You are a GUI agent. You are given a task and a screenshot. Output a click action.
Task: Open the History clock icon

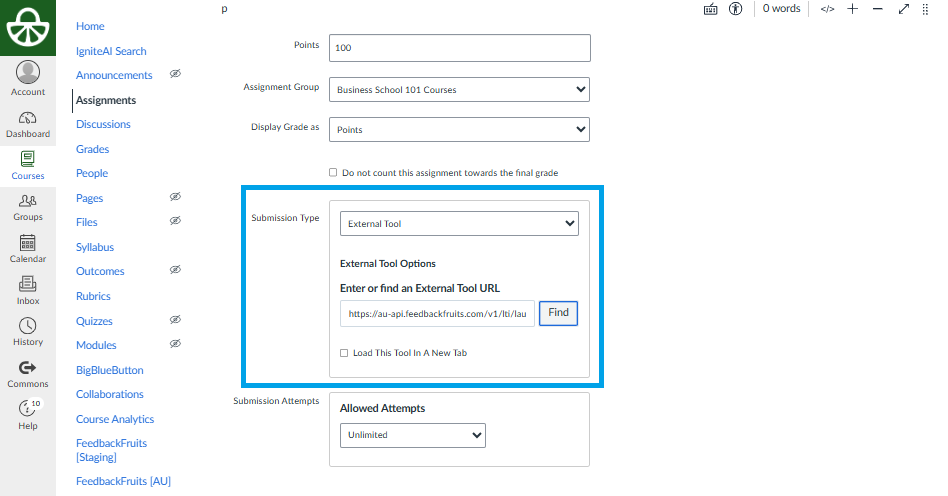28,332
